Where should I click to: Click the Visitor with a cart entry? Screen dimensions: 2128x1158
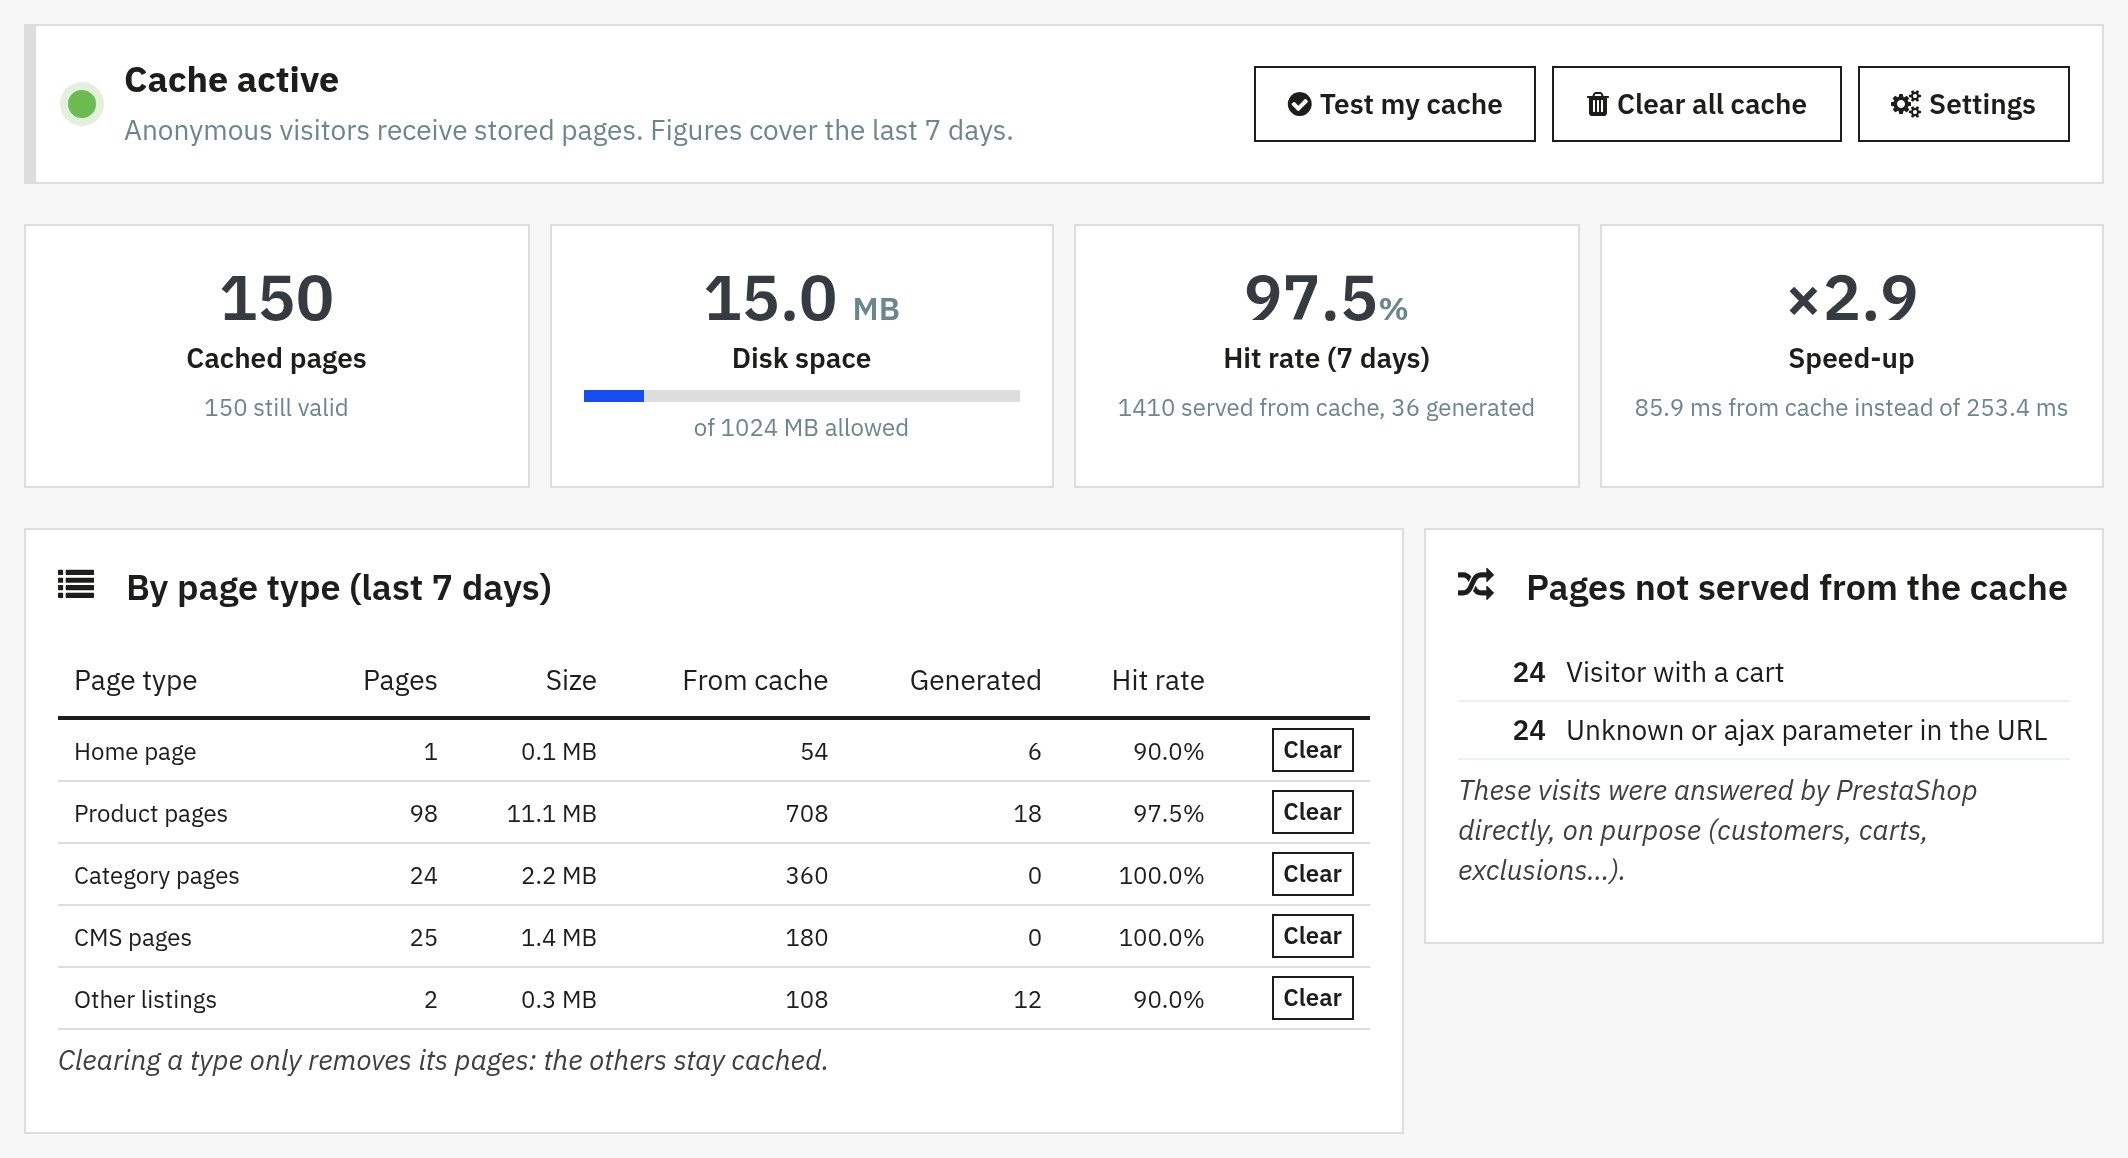[1674, 672]
